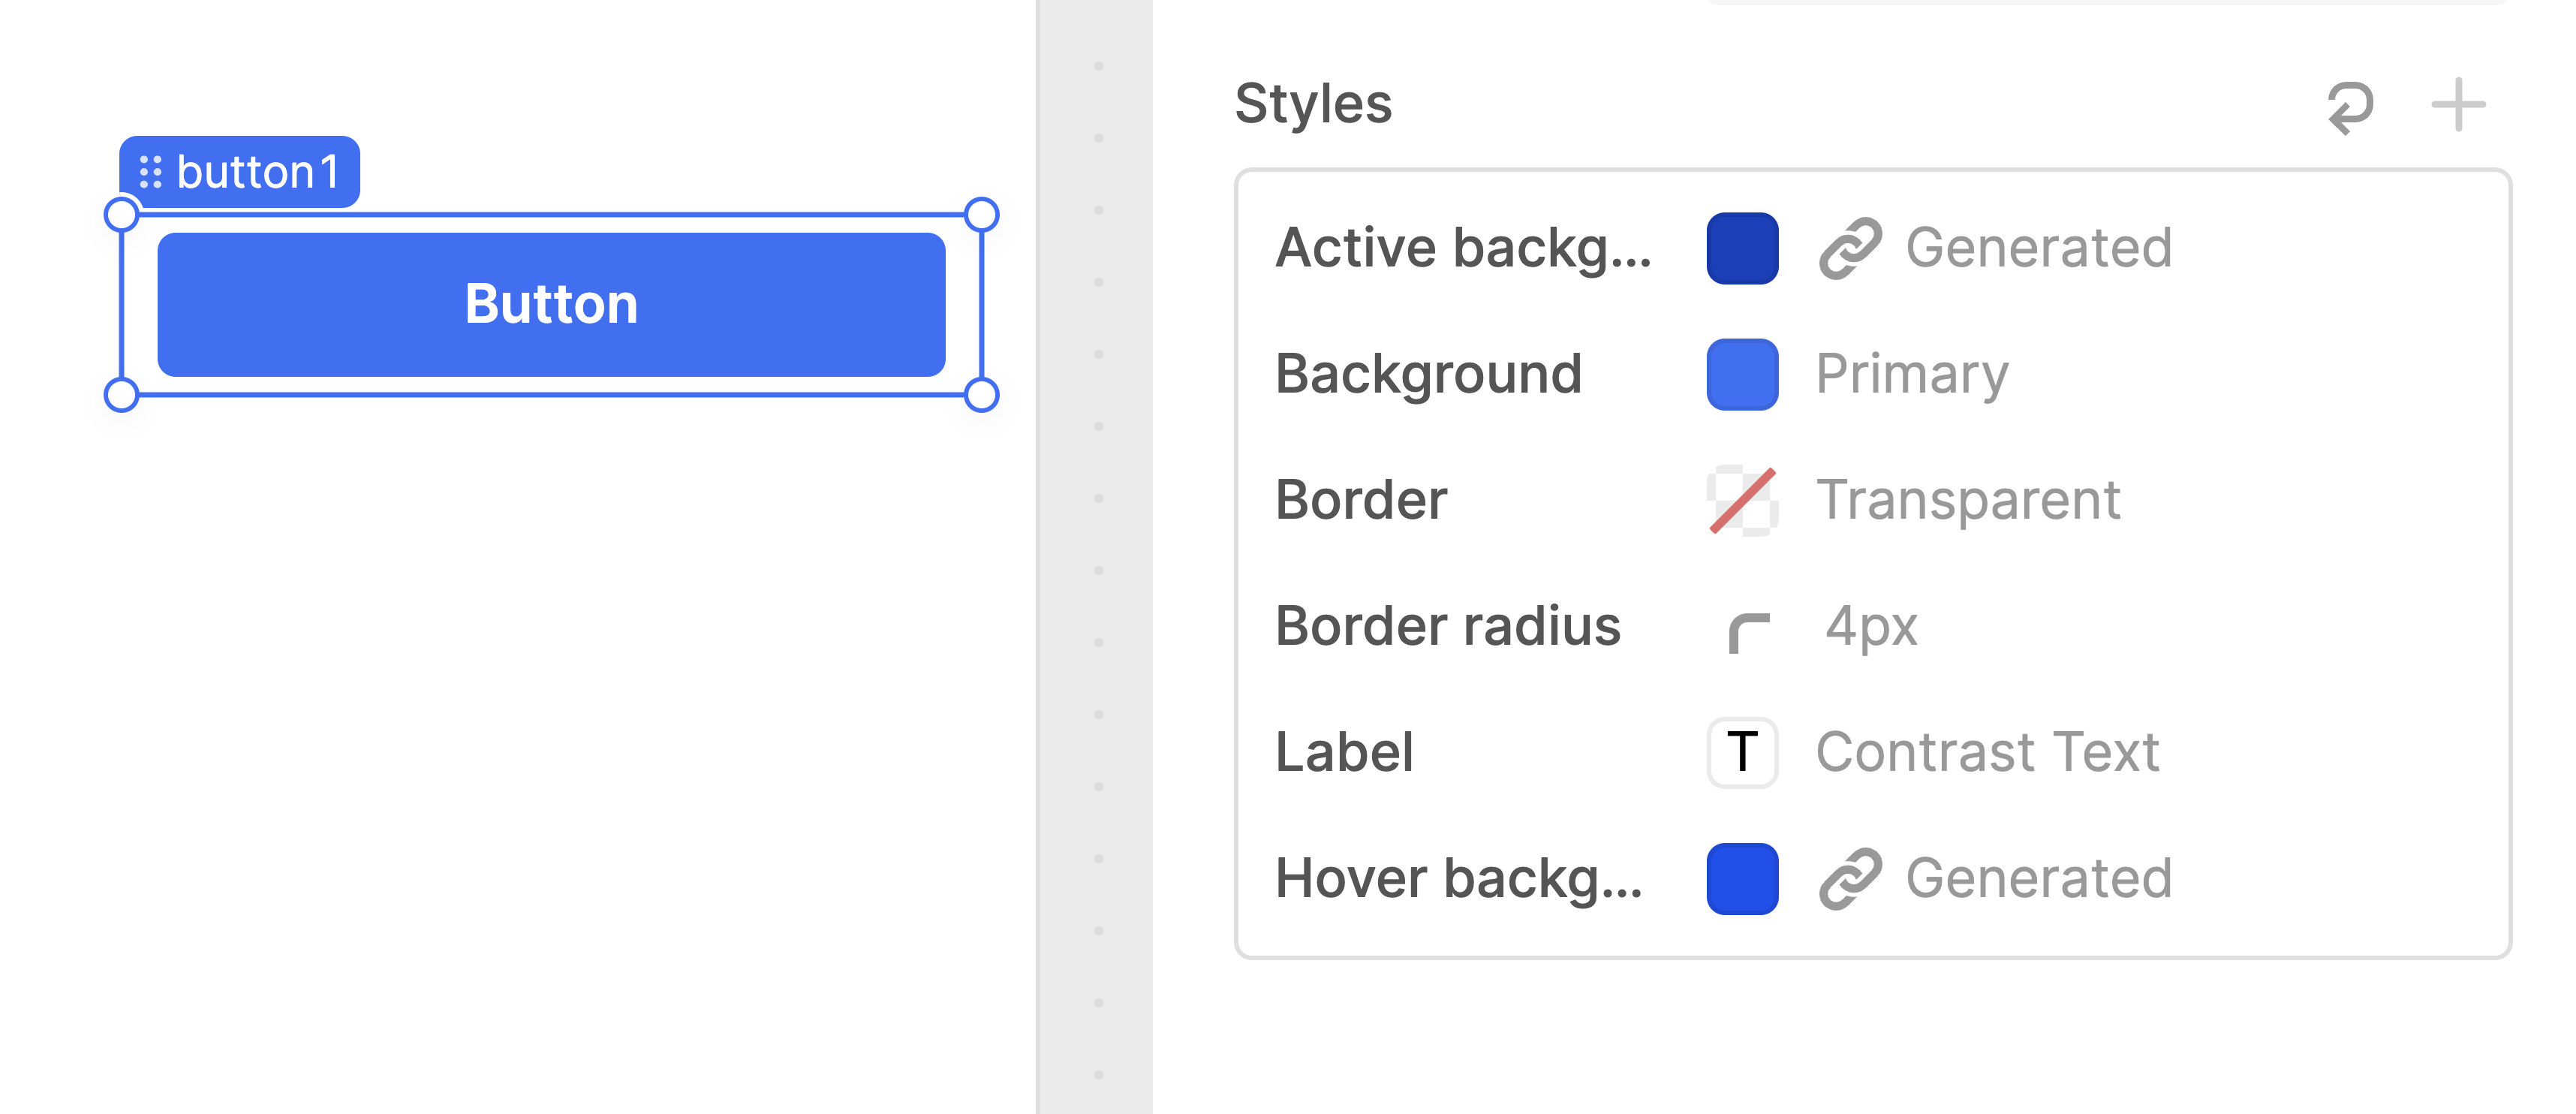This screenshot has height=1114, width=2576.
Task: Click the Primary background value text
Action: (x=1912, y=374)
